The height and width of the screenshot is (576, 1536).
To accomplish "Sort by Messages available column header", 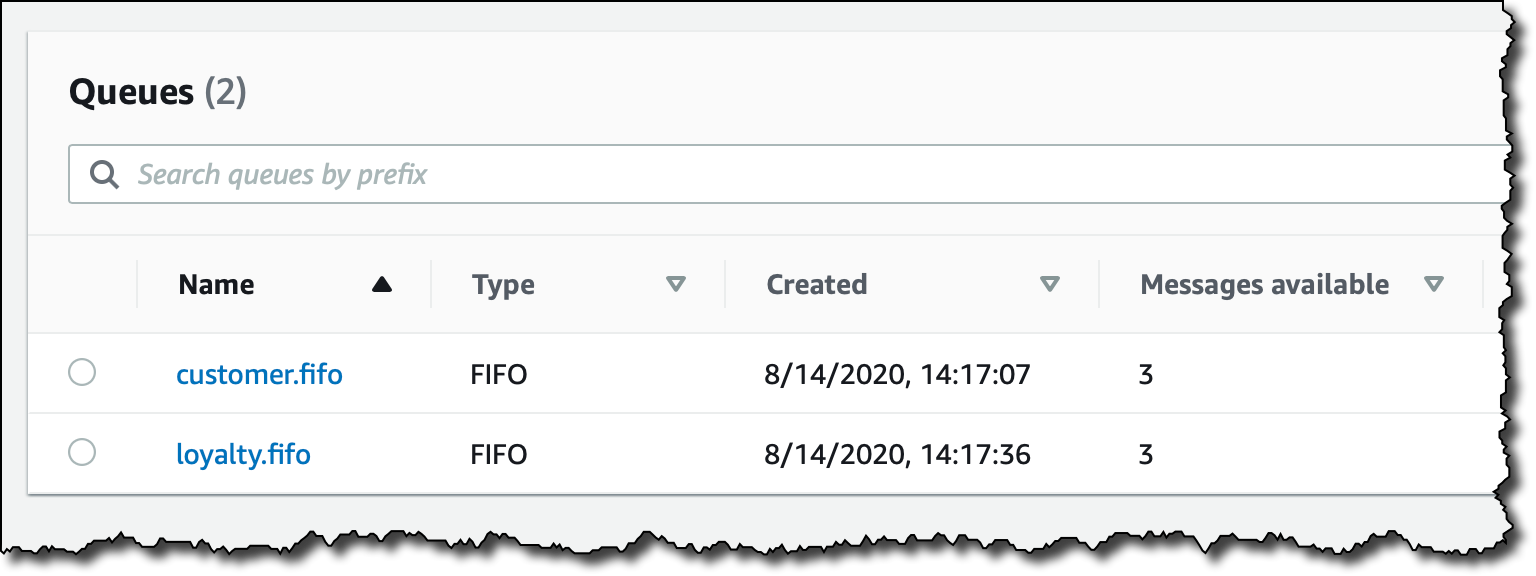I will pyautogui.click(x=1265, y=285).
